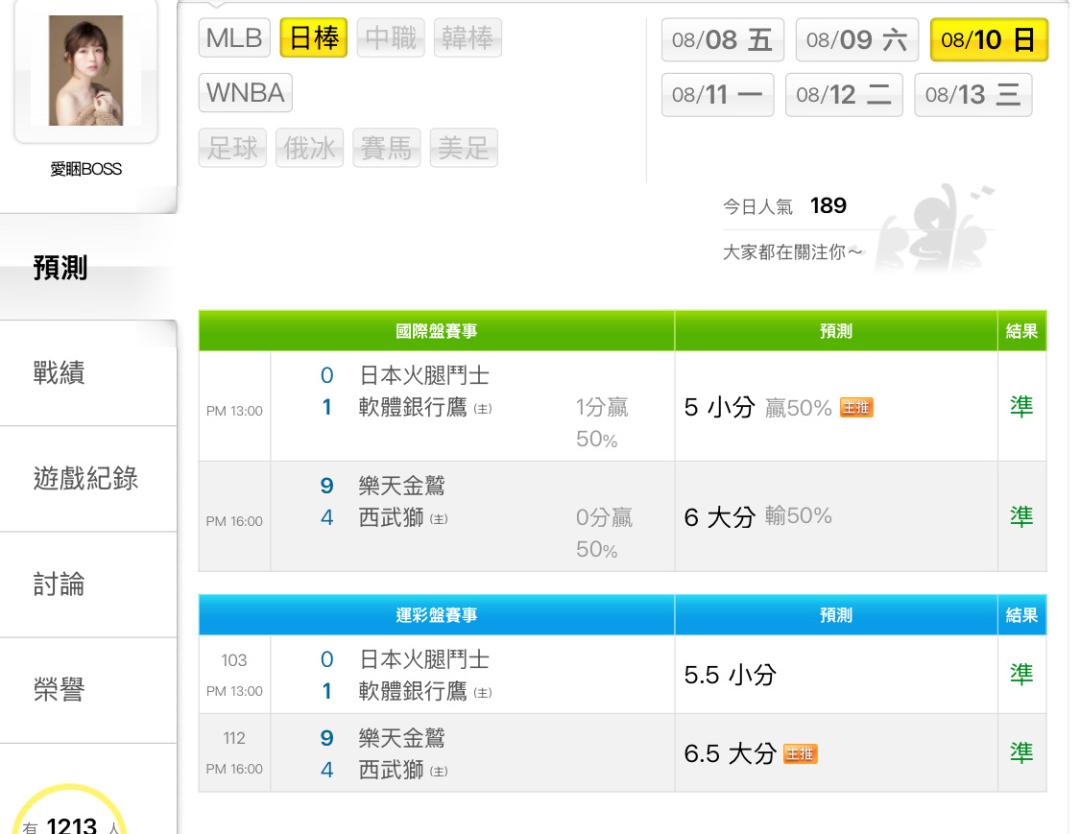The width and height of the screenshot is (1080, 834).
Task: Select the WNBA league tab
Action: 245,92
